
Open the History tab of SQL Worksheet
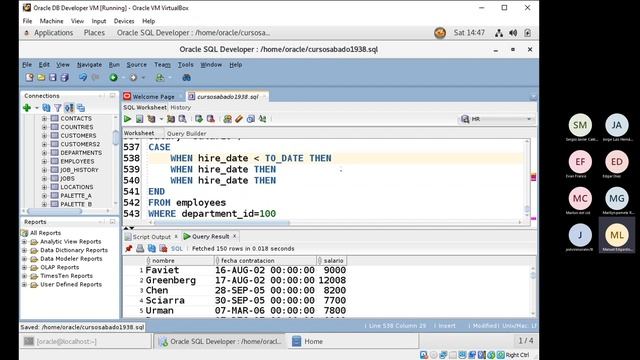pos(180,107)
